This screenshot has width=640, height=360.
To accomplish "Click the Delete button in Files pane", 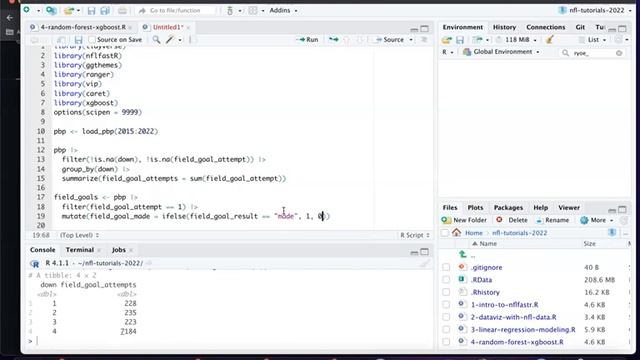I will coord(512,220).
